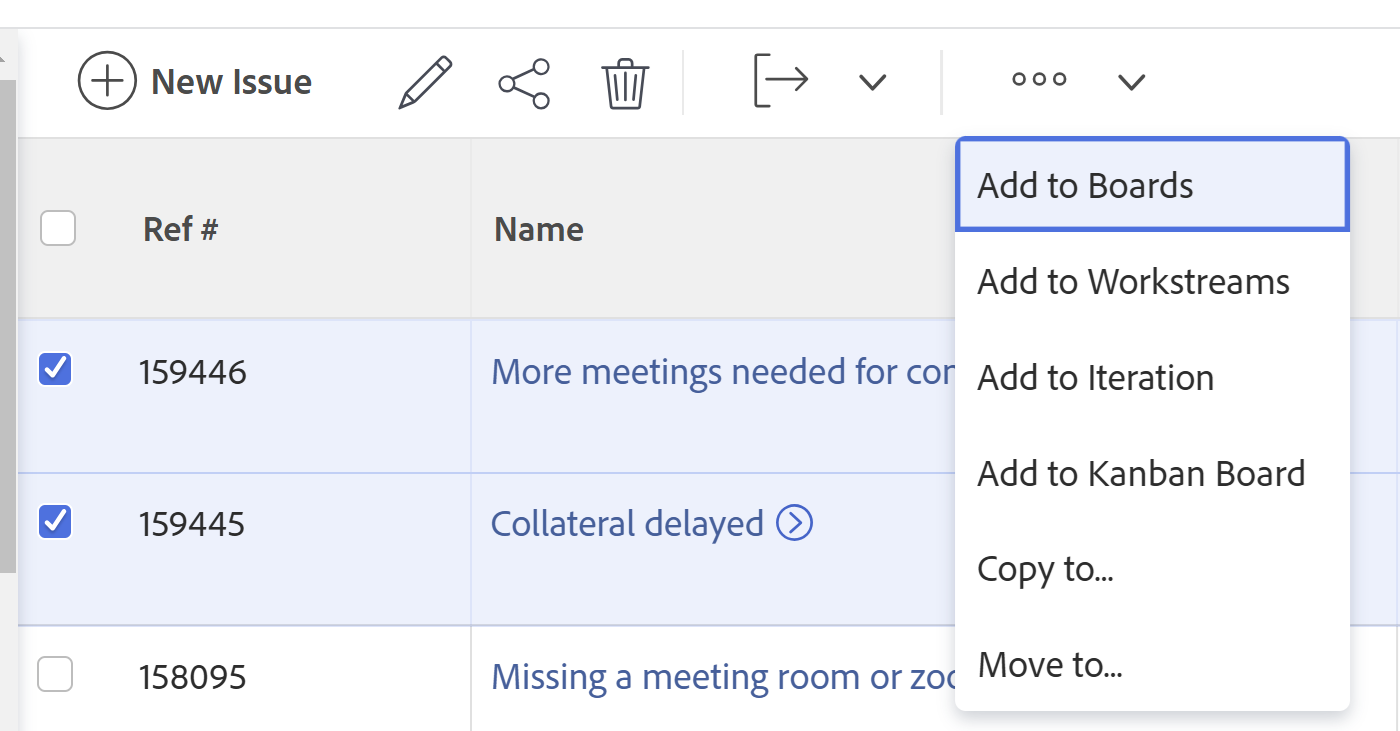This screenshot has width=1400, height=731.
Task: Click the New Issue plus icon
Action: [107, 81]
